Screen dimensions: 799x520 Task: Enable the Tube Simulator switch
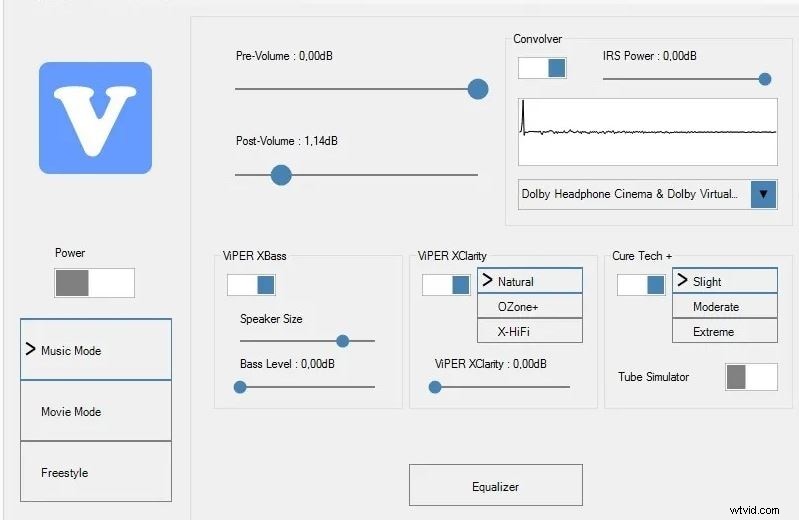751,377
